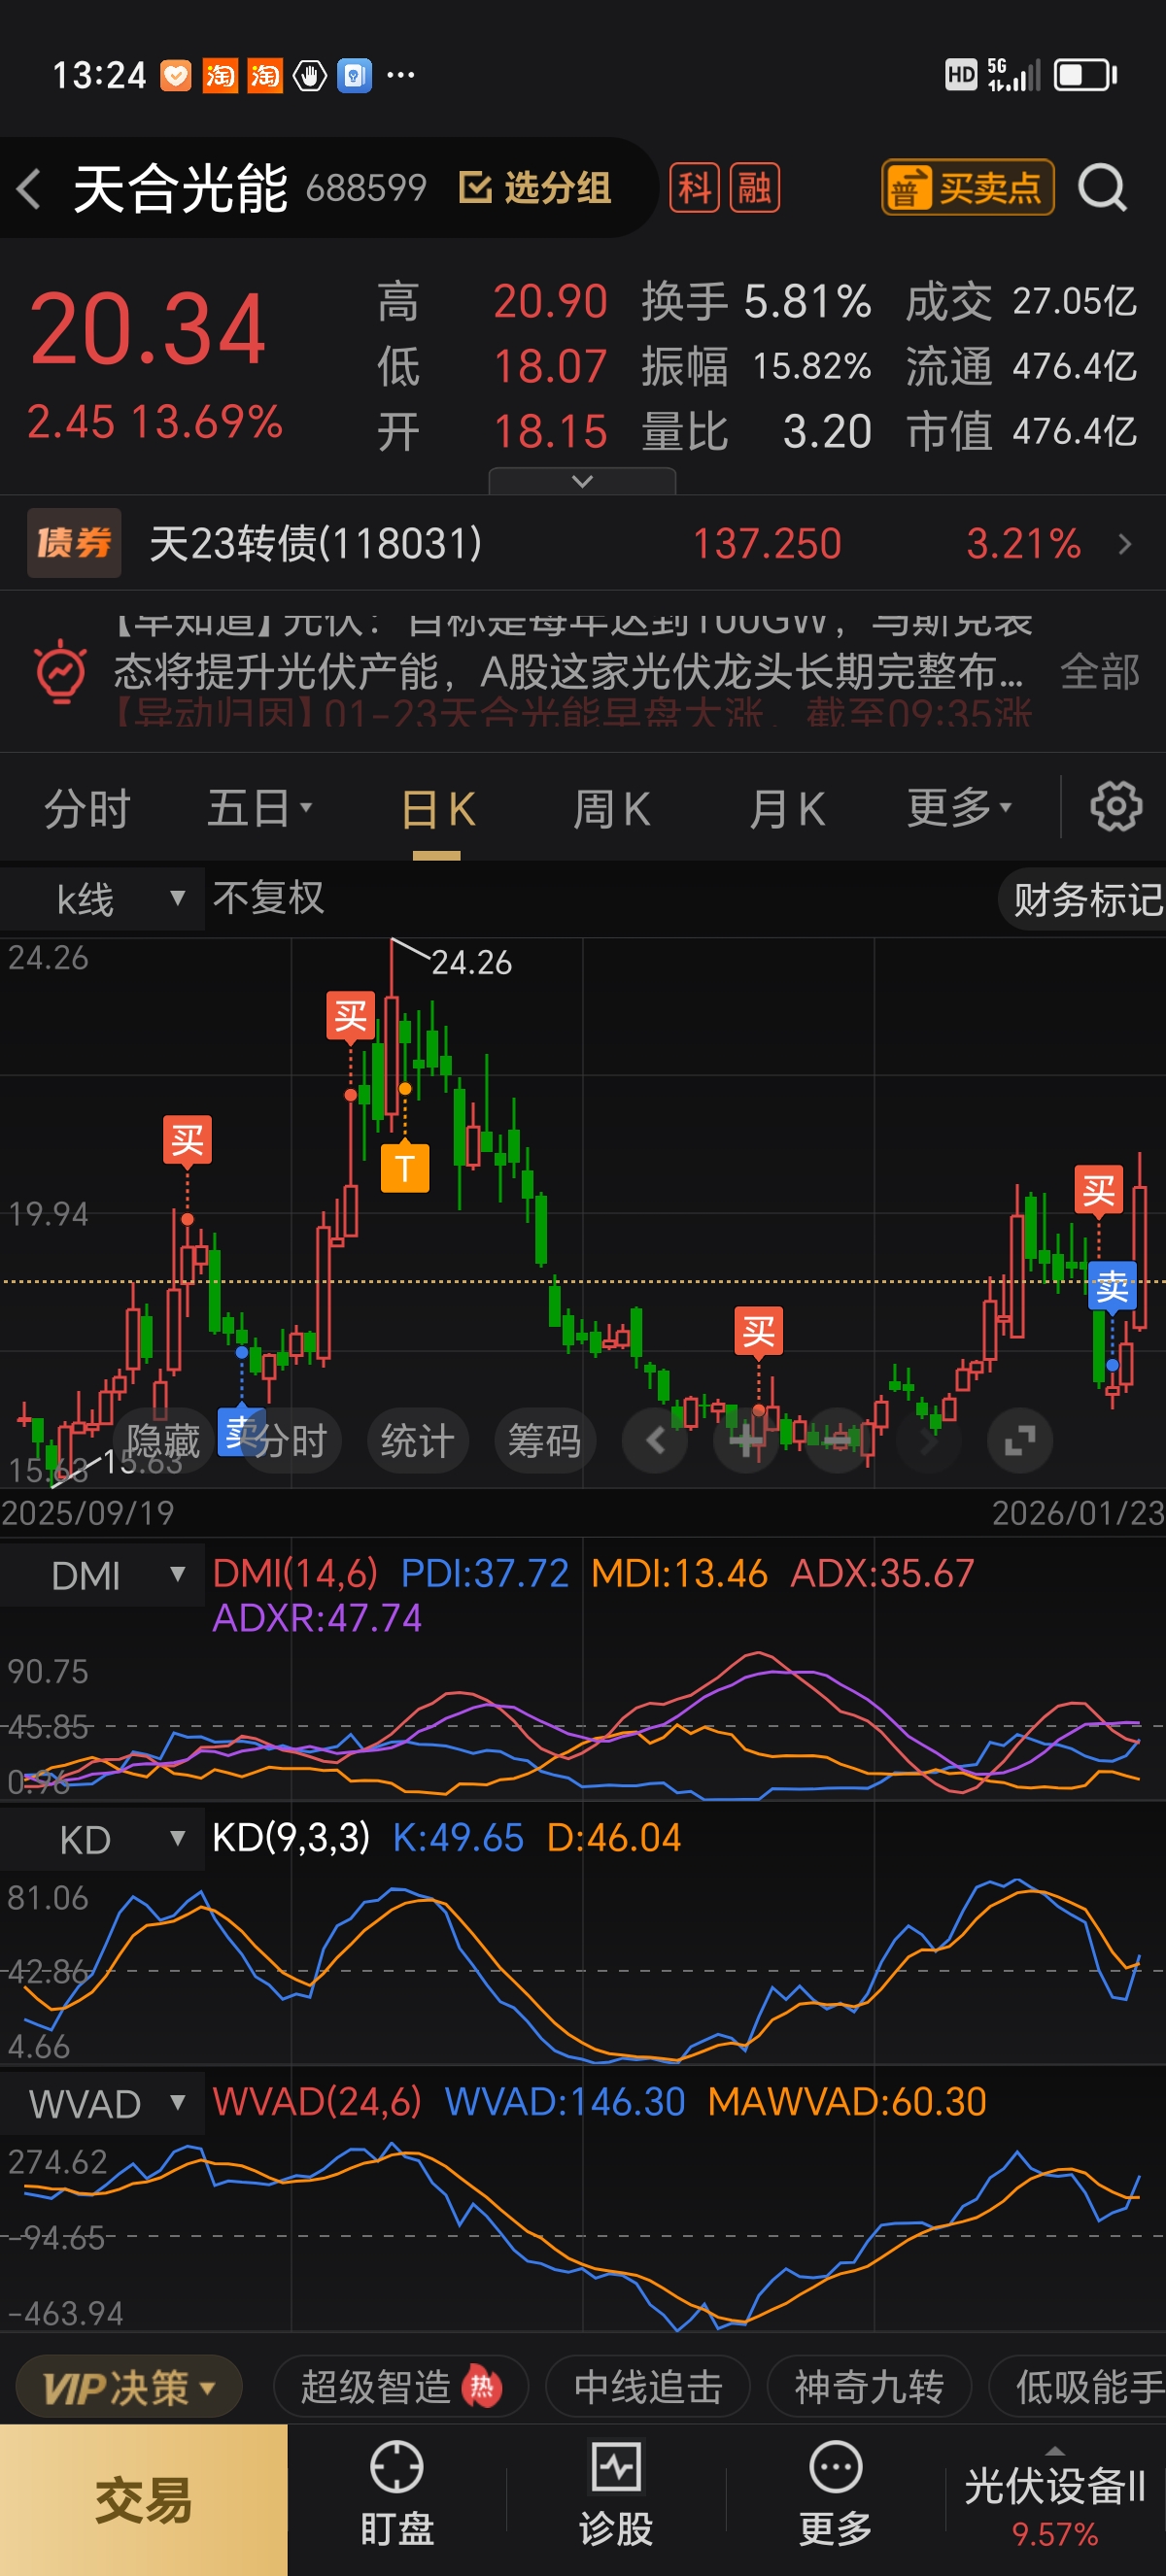Image resolution: width=1166 pixels, height=2576 pixels.
Task: Open the bottom 更多 menu icon
Action: (835, 2493)
